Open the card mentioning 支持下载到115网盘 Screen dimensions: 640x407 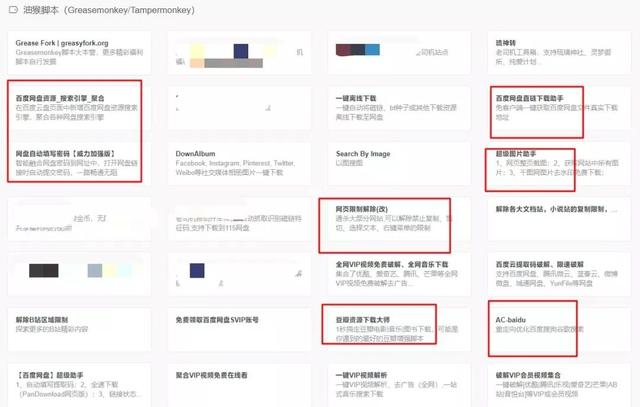click(239, 219)
